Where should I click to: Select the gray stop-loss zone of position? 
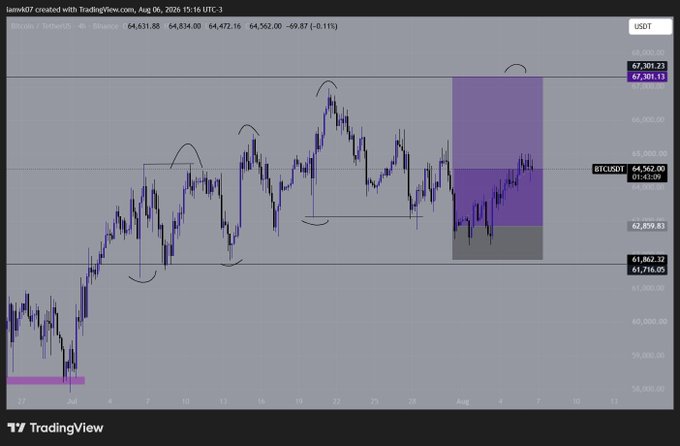pos(497,243)
